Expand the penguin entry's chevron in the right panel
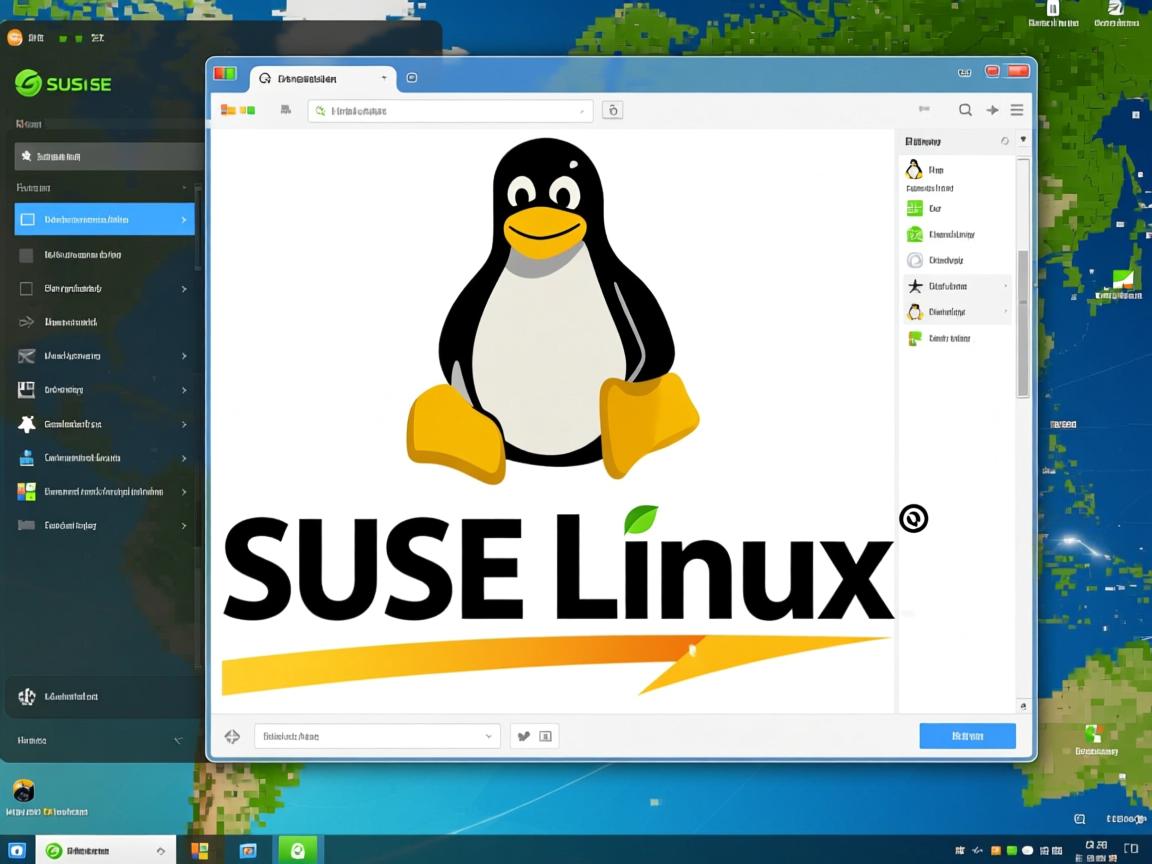 click(x=1004, y=311)
